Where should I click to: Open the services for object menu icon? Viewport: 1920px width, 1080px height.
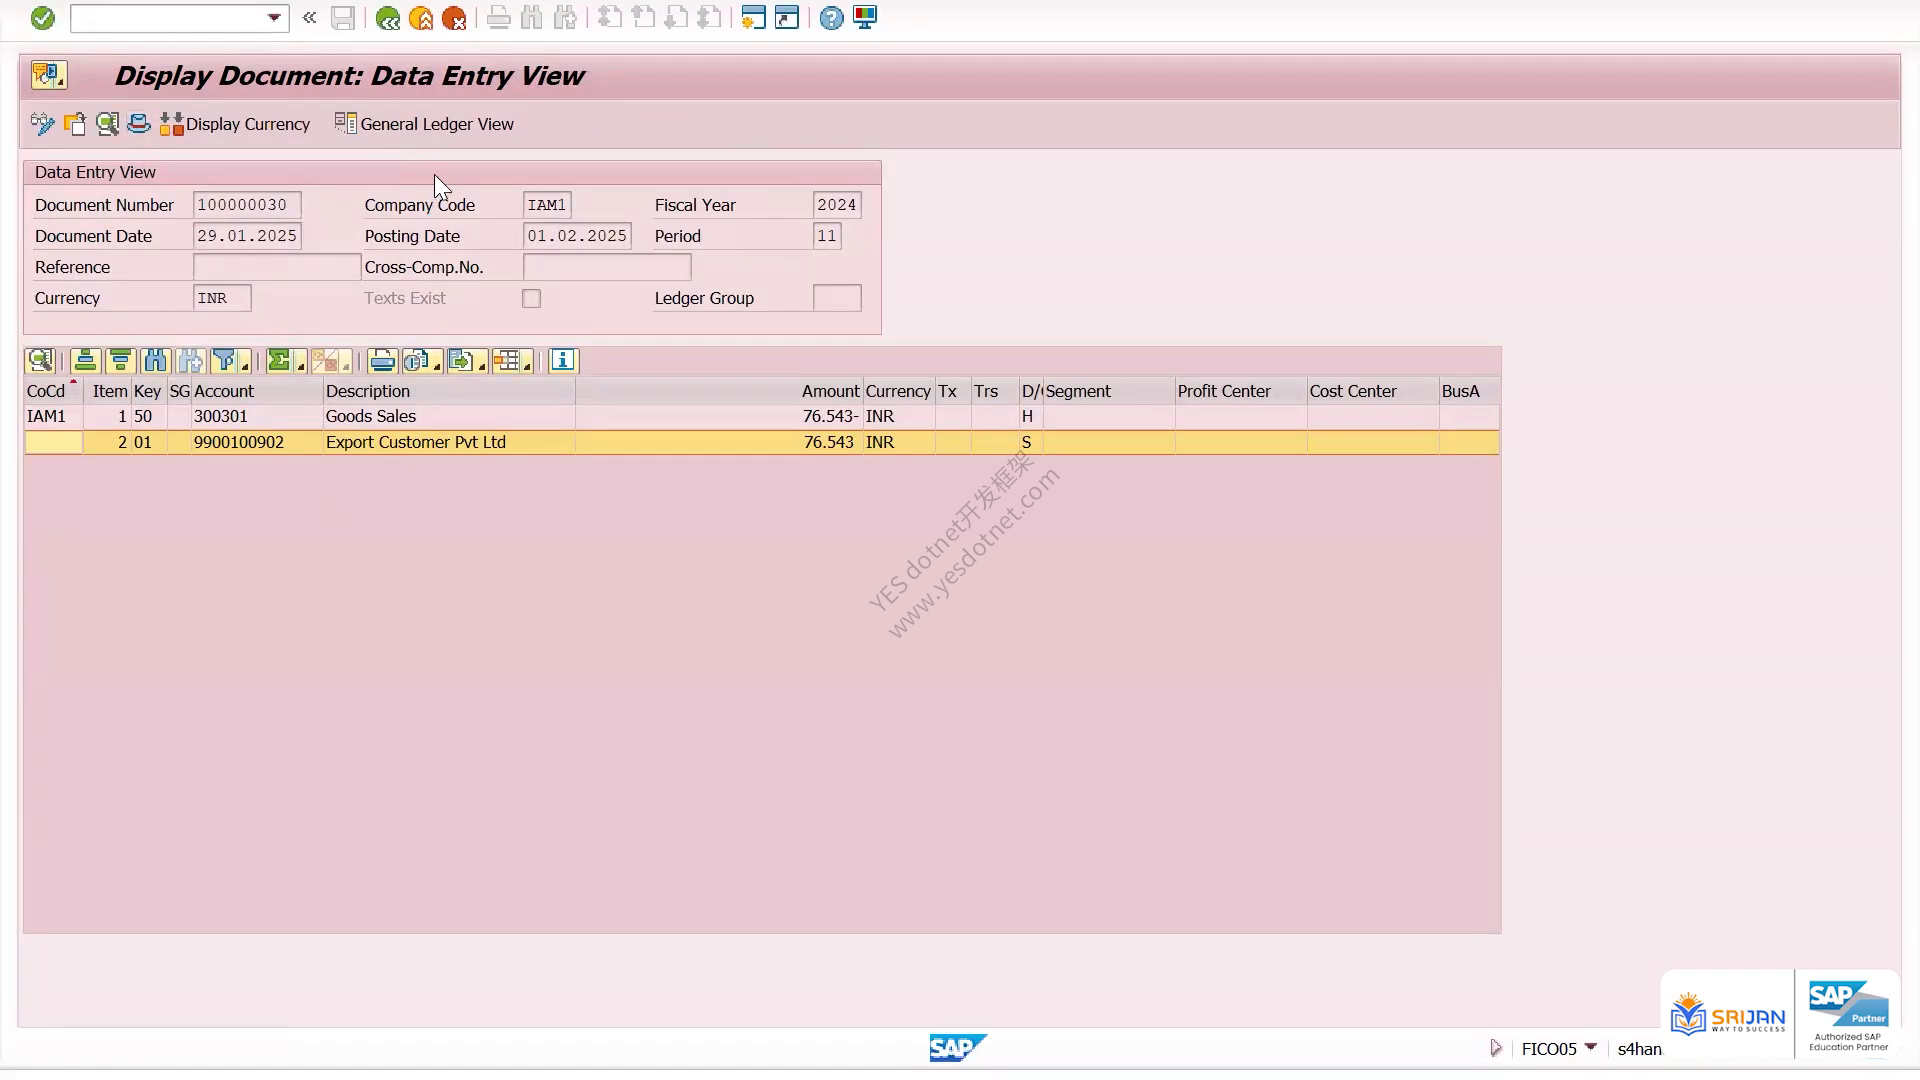(x=48, y=75)
